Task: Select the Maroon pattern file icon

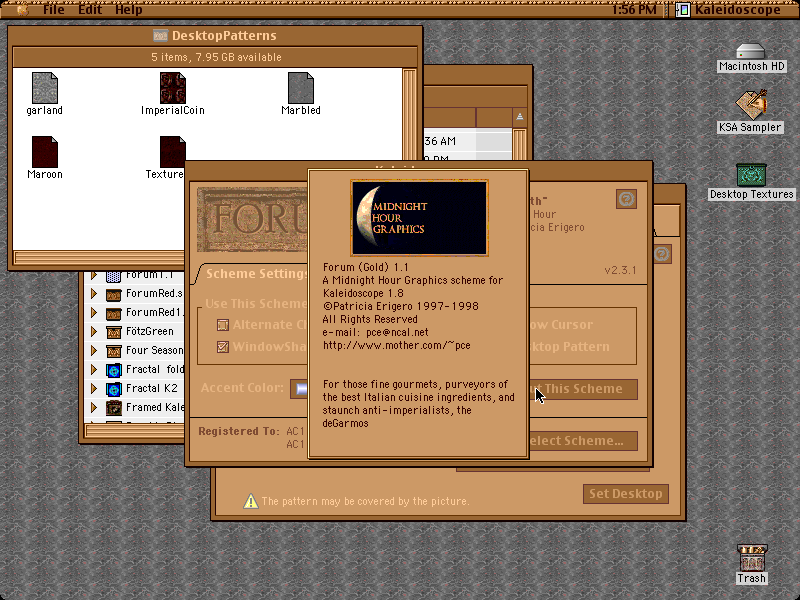Action: pyautogui.click(x=44, y=152)
